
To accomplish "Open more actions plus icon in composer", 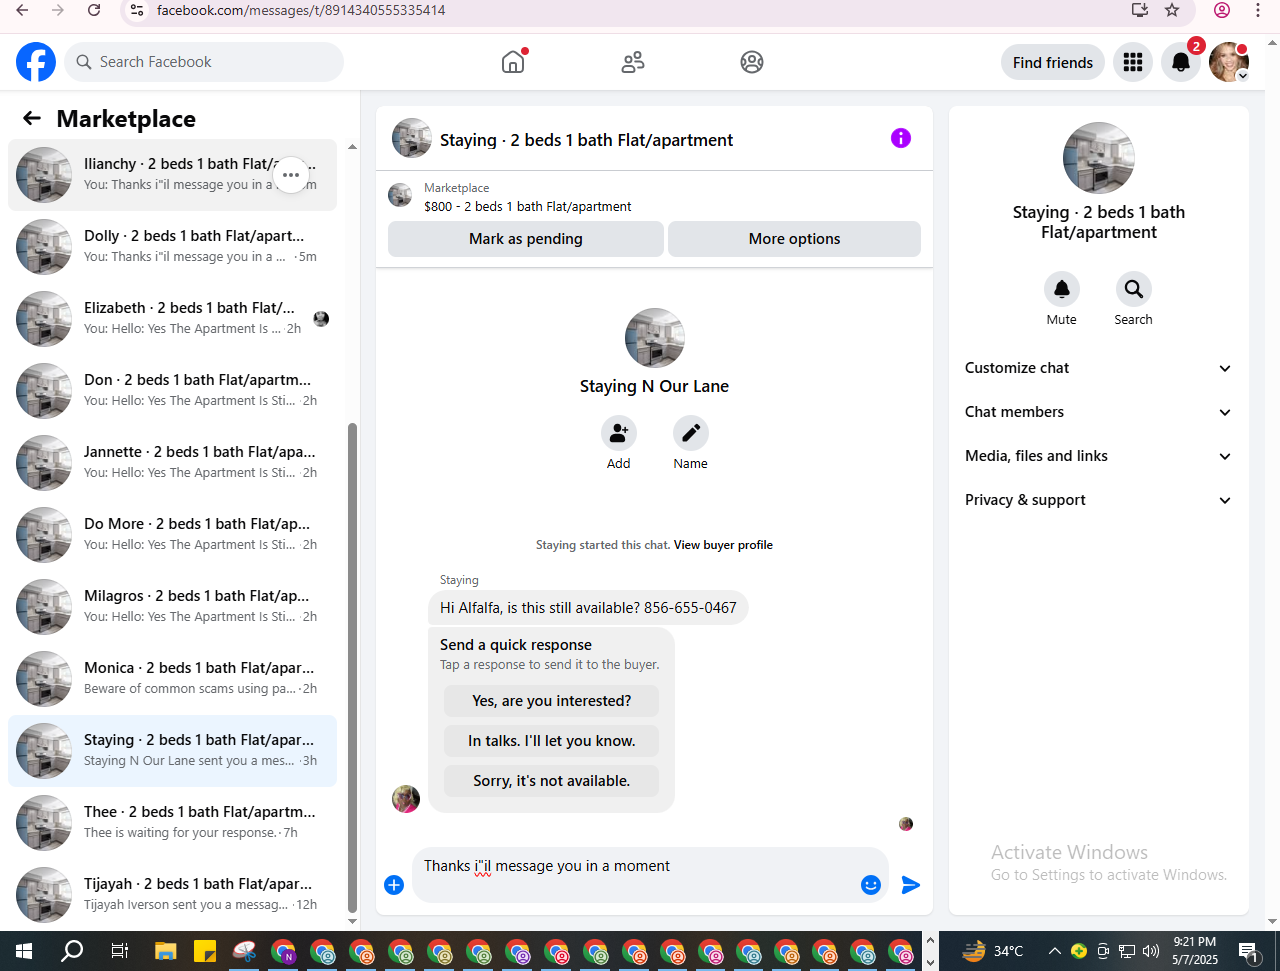I will click(394, 885).
